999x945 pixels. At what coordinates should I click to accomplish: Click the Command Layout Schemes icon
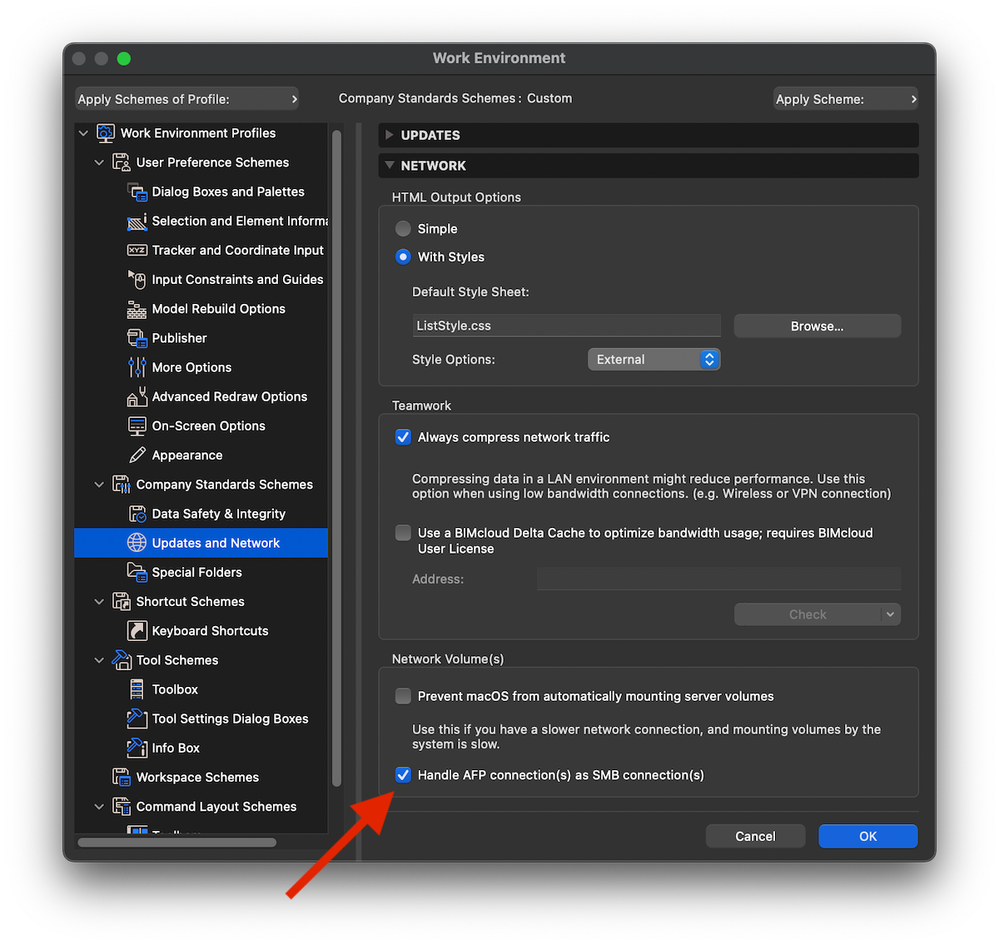pyautogui.click(x=121, y=807)
